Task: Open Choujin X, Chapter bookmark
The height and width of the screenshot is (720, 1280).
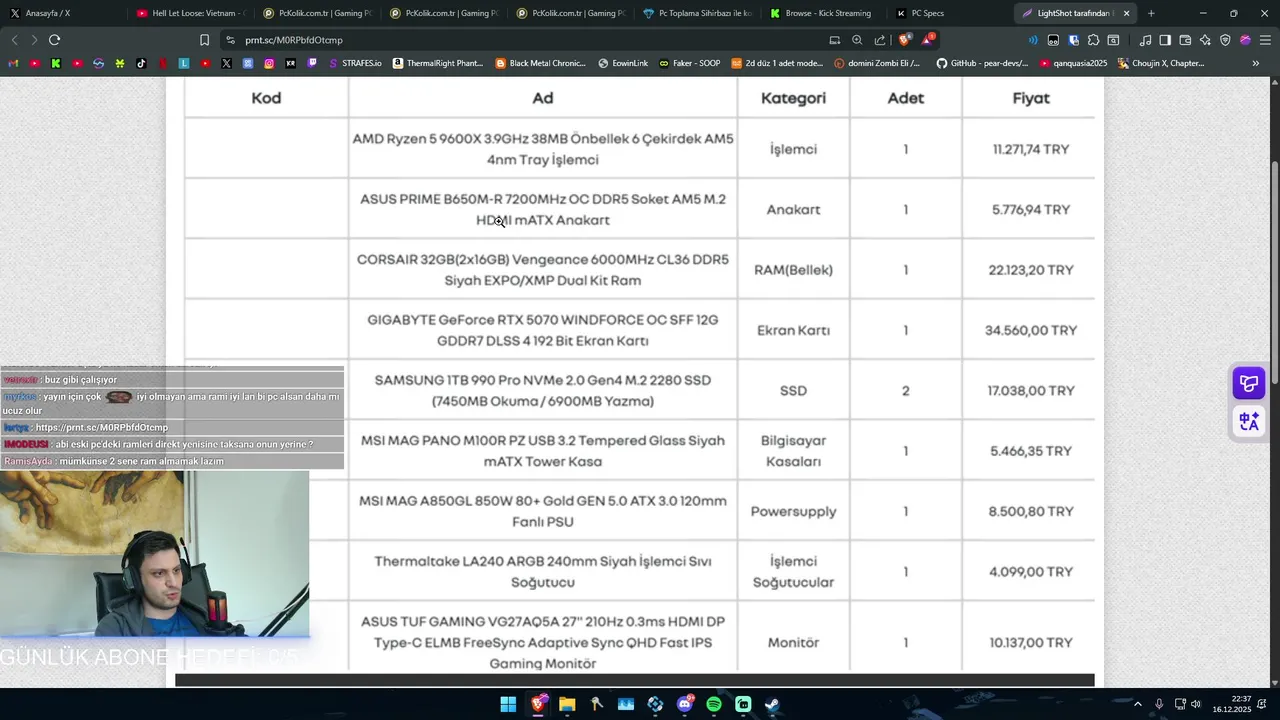Action: tap(1162, 63)
